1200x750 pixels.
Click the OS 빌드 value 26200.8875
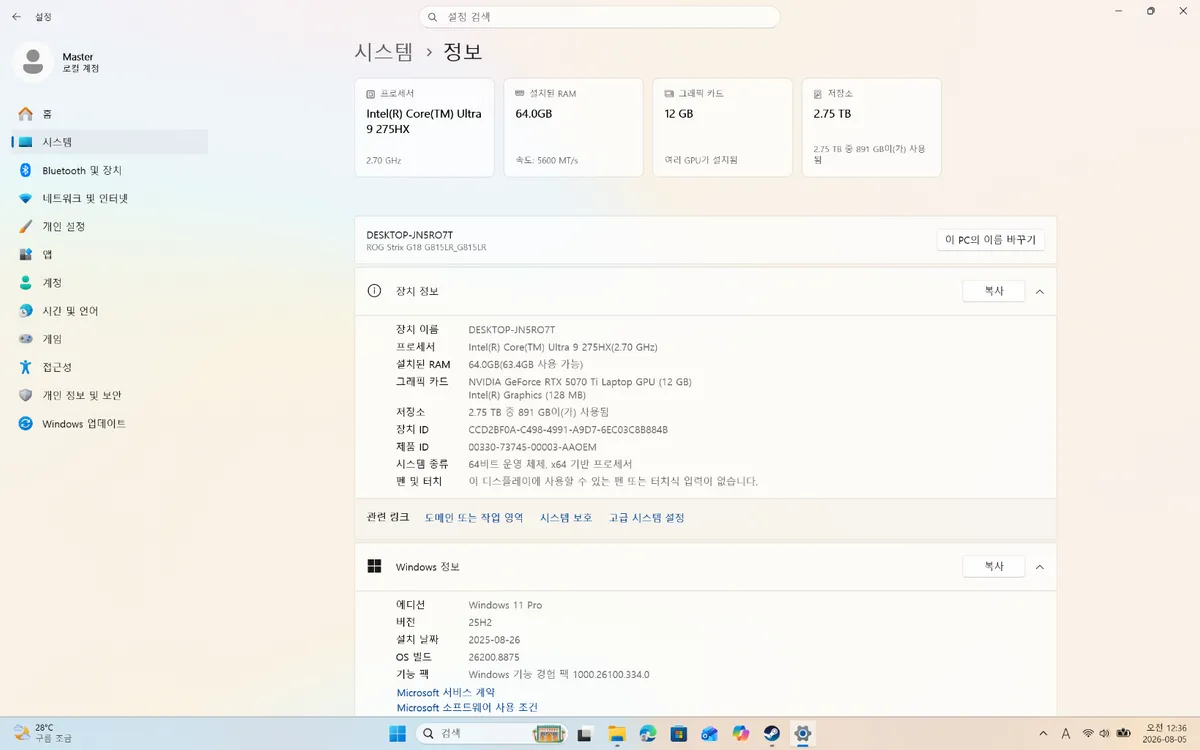[x=494, y=657]
